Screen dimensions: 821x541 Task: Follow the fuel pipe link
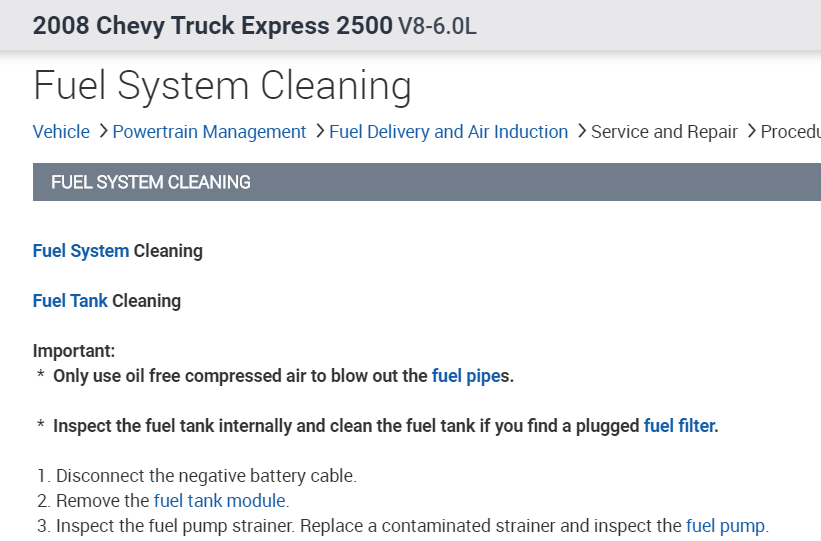[x=465, y=376]
